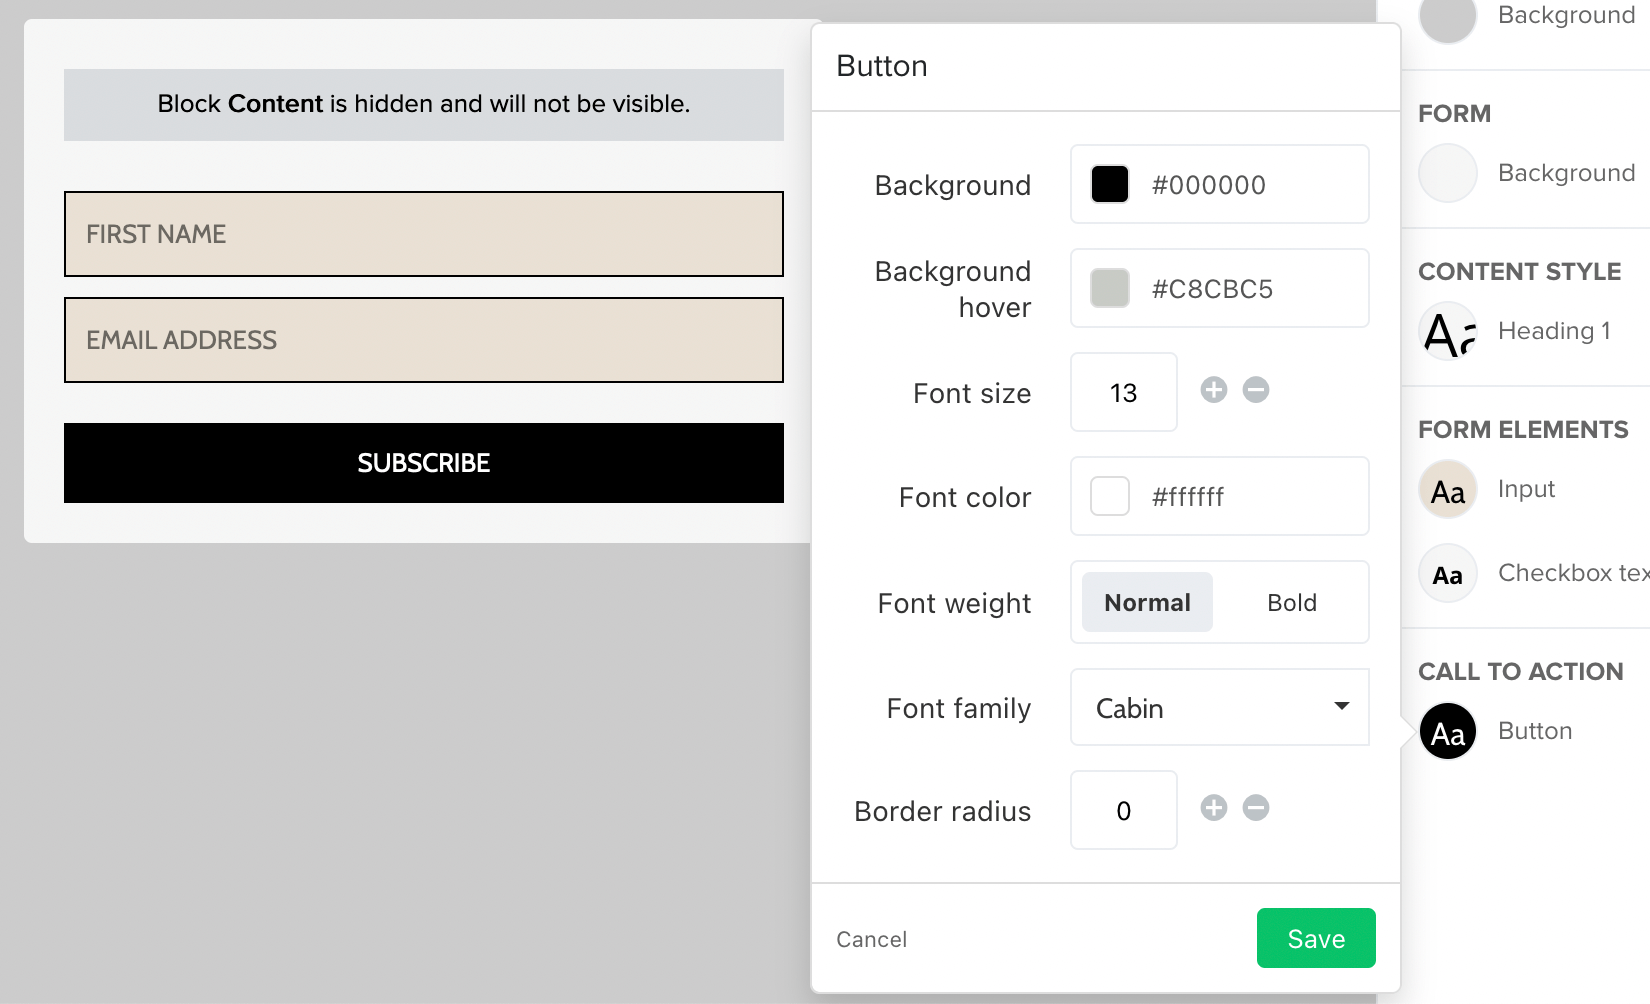The width and height of the screenshot is (1650, 1004).
Task: Click the Background hover gray swatch
Action: (1110, 289)
